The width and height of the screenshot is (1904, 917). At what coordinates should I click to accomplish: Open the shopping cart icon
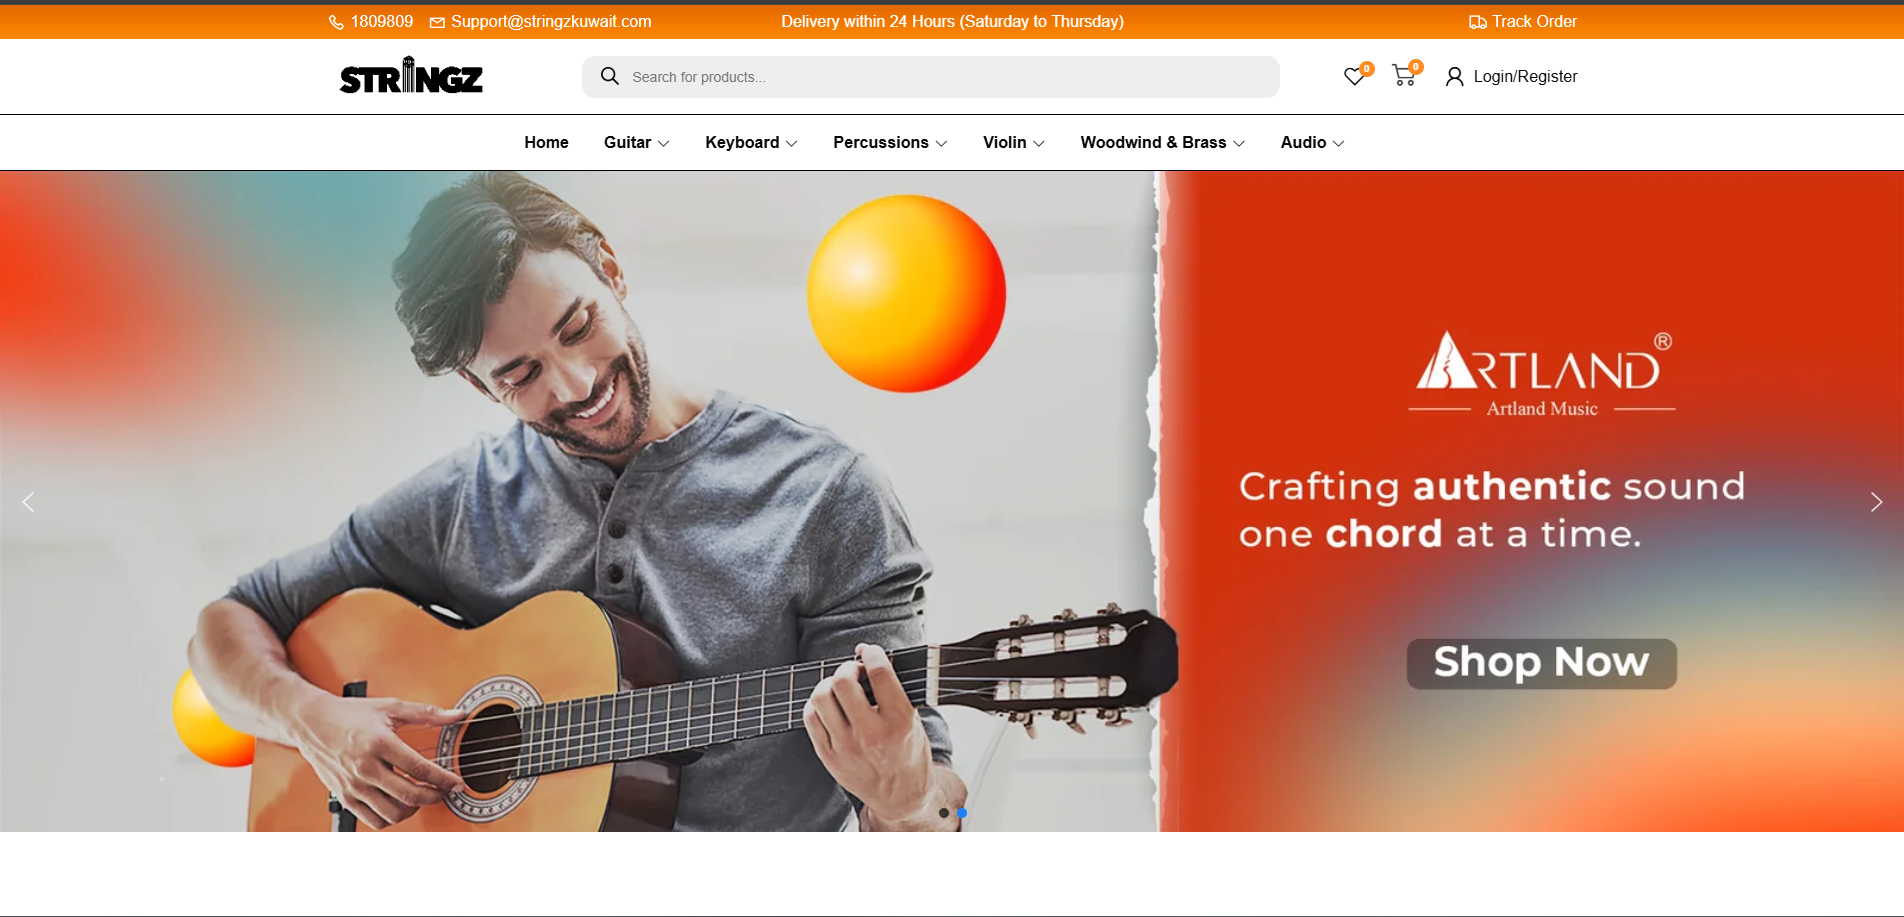(1404, 76)
